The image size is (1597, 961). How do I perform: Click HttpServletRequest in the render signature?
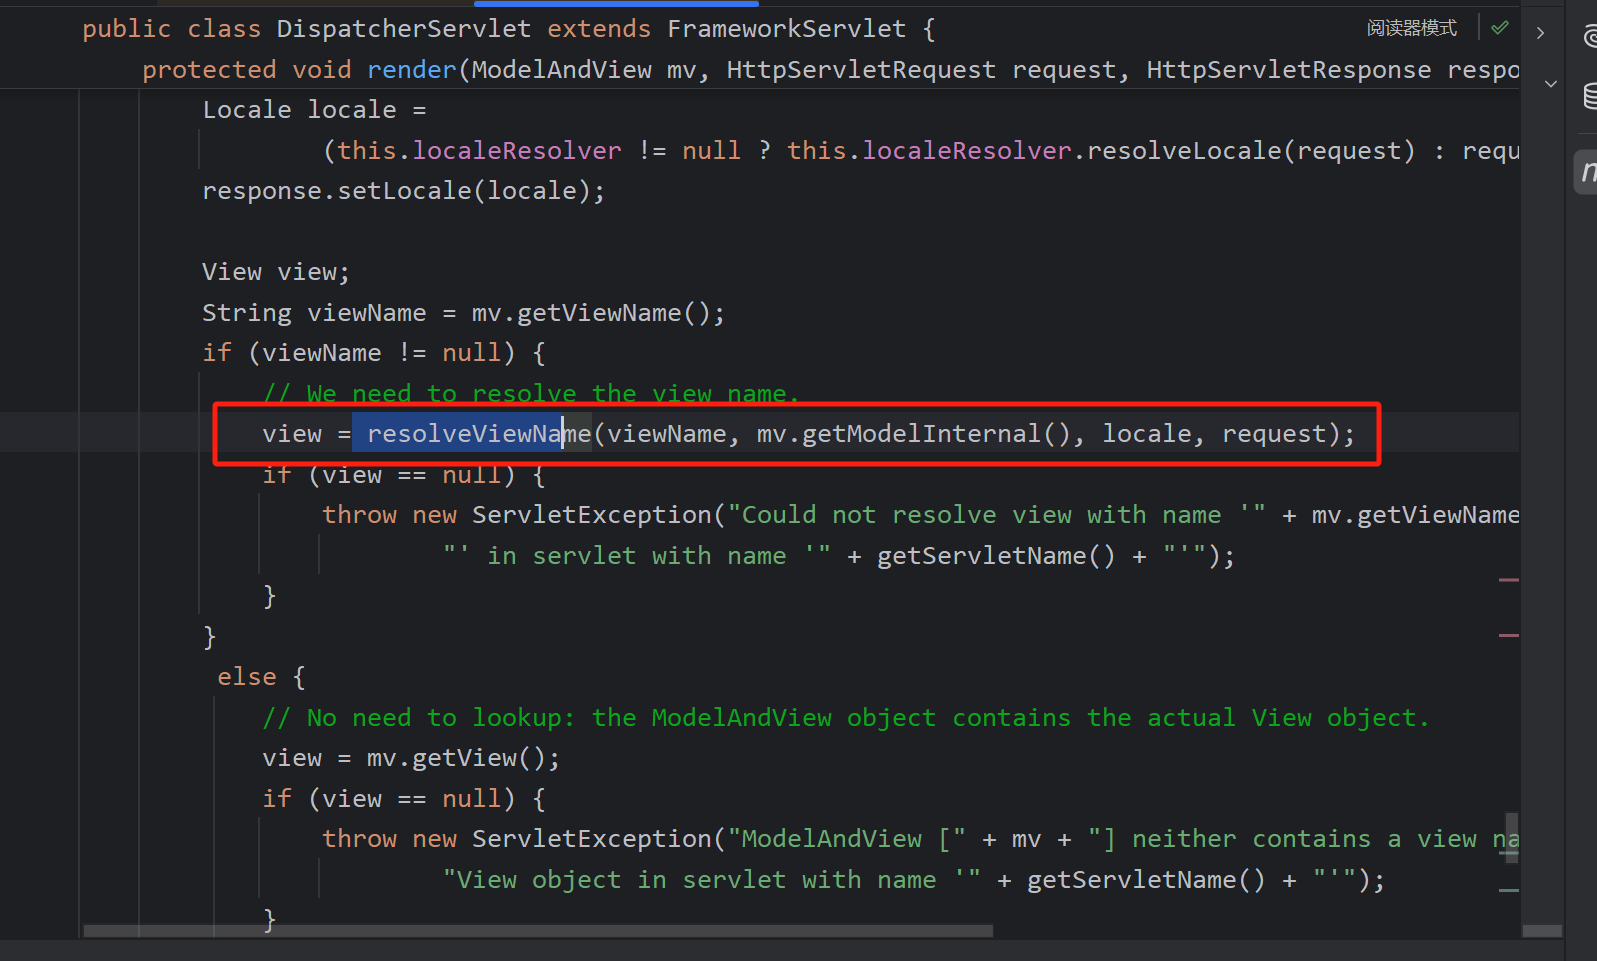[861, 70]
